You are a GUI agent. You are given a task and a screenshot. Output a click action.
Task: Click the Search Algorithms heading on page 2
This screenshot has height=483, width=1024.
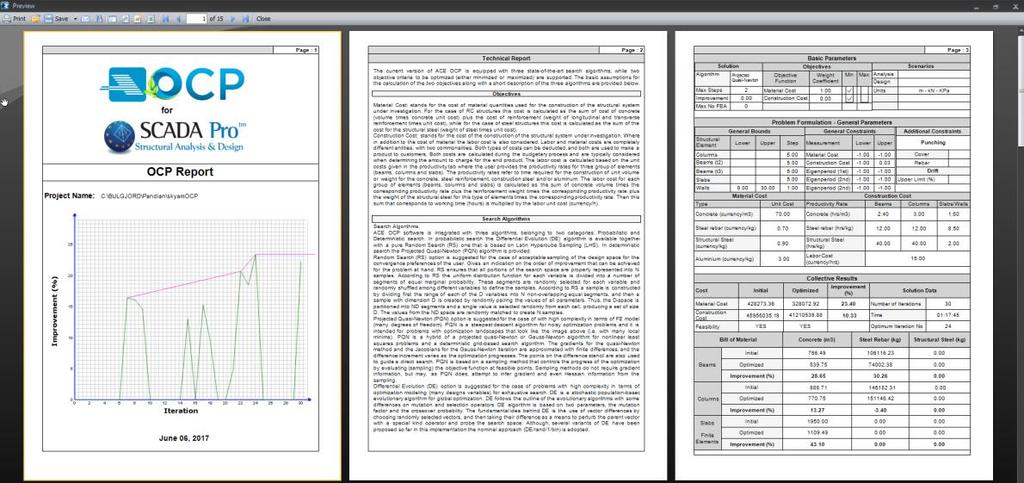[506, 219]
